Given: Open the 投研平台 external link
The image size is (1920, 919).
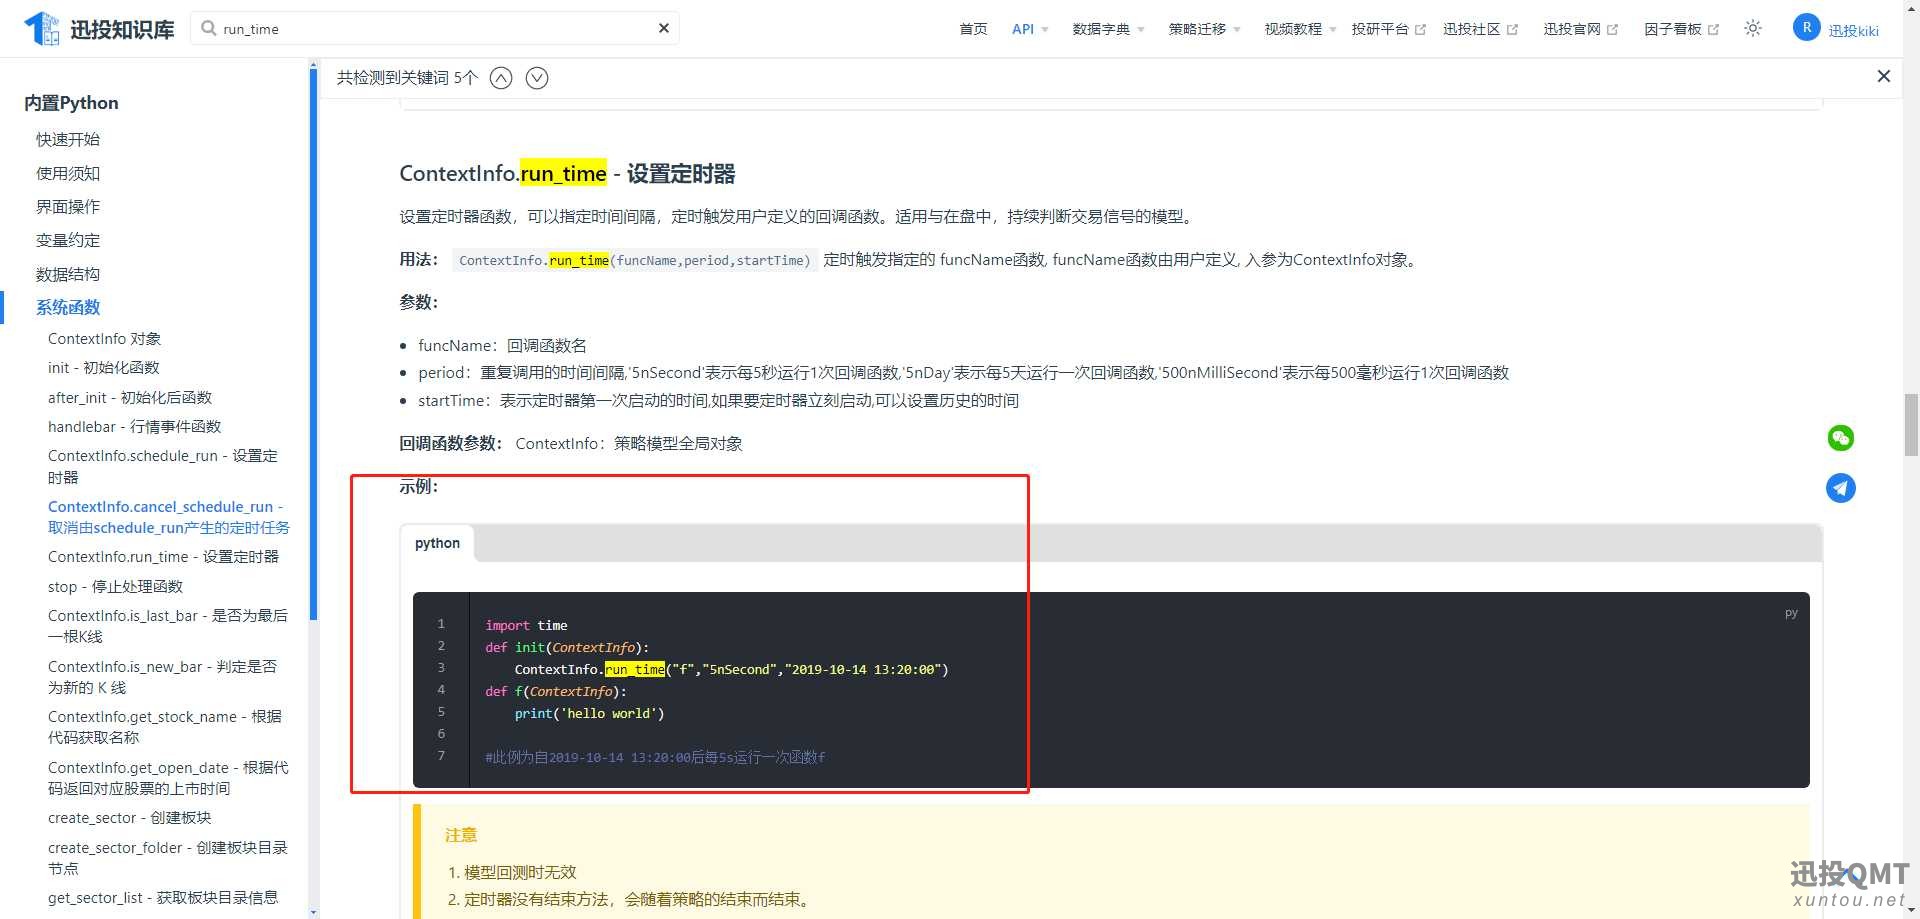Looking at the screenshot, I should pyautogui.click(x=1388, y=29).
